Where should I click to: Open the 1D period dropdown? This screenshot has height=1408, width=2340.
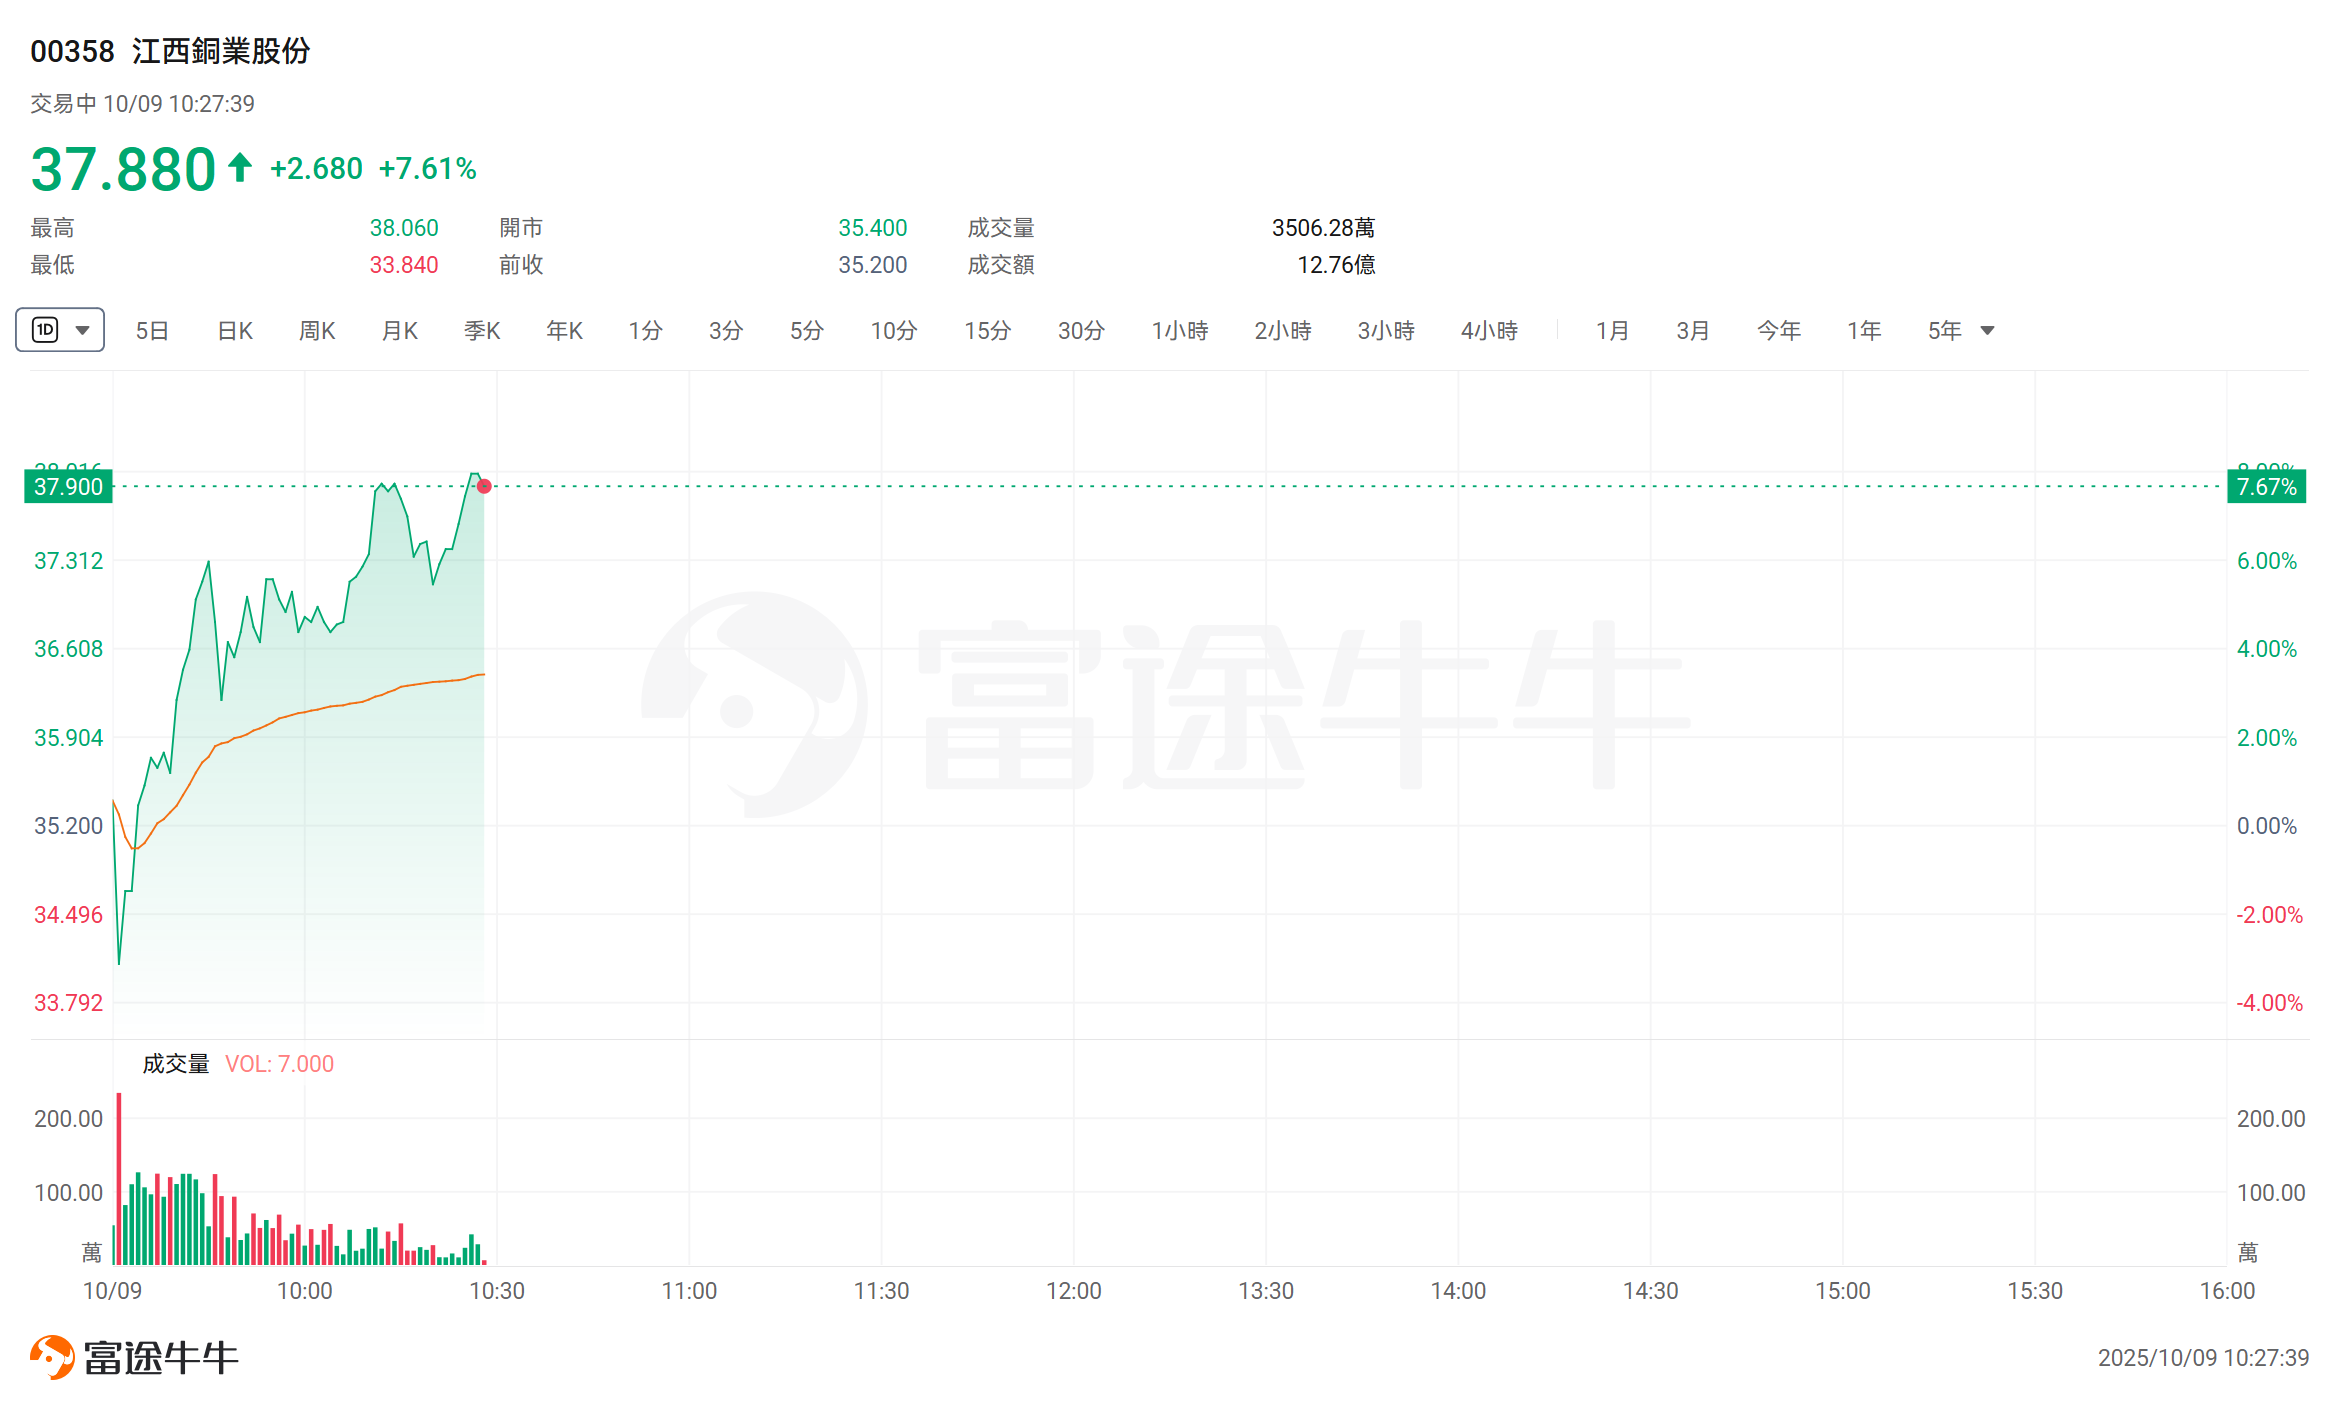82,330
